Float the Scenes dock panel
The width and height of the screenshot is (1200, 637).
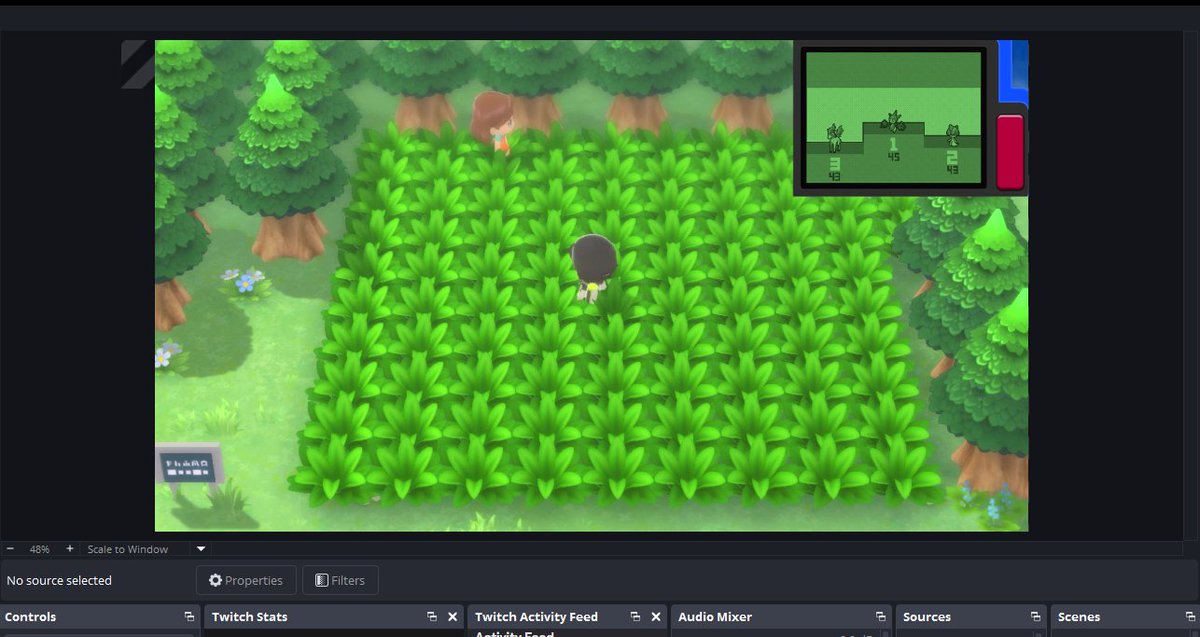(x=1191, y=617)
